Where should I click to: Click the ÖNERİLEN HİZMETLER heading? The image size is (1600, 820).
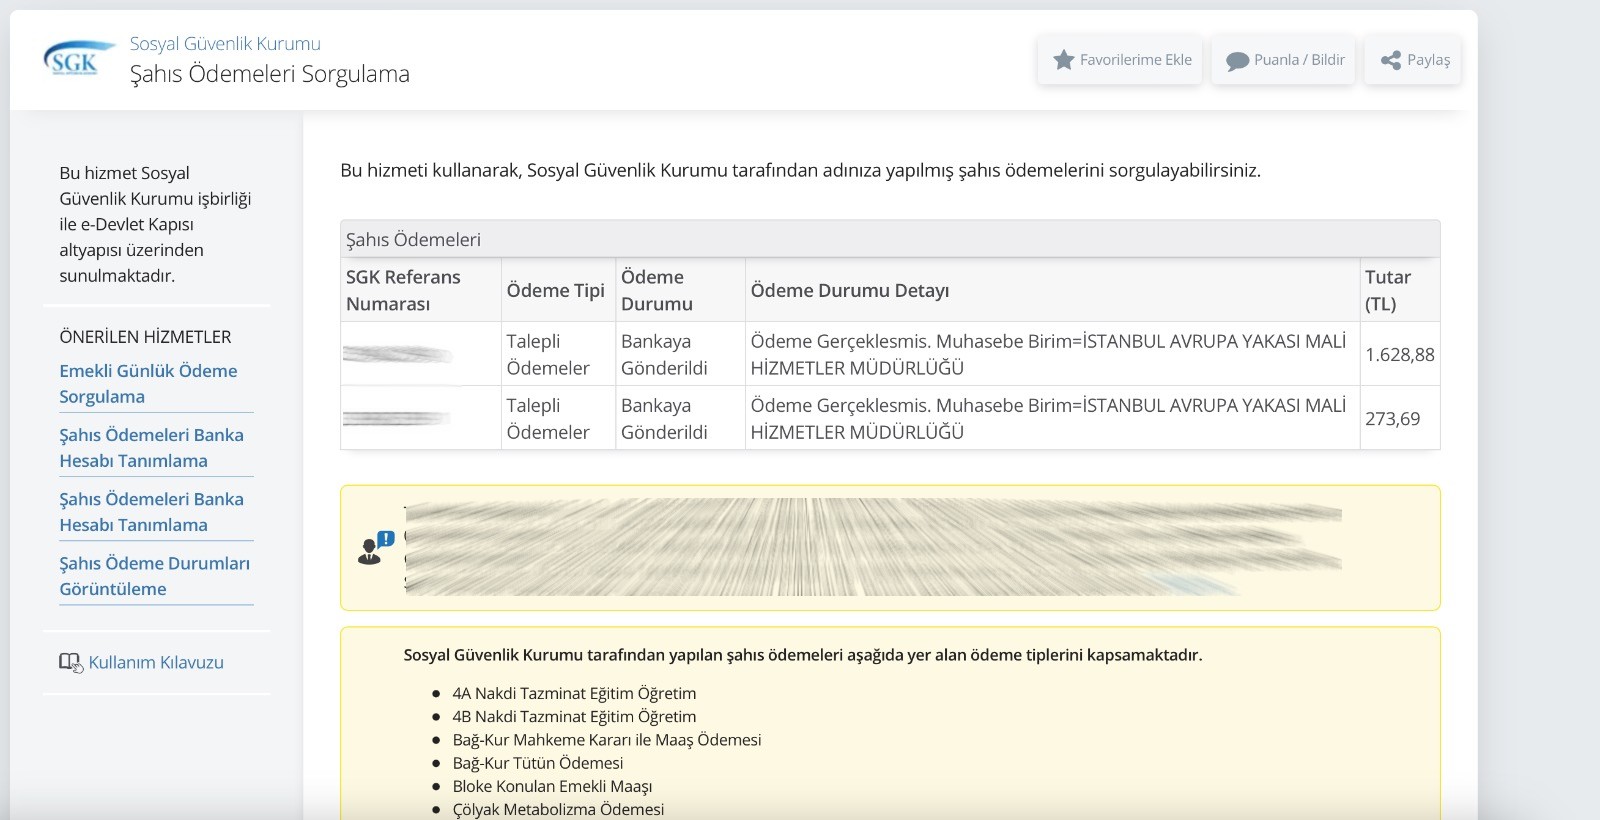coord(145,337)
